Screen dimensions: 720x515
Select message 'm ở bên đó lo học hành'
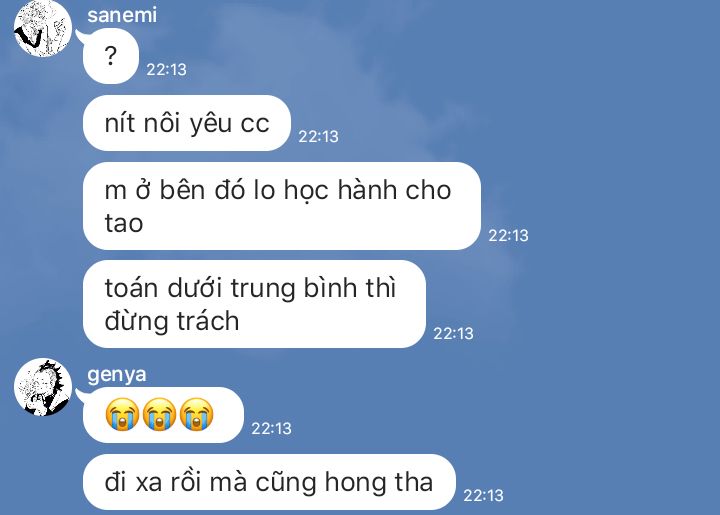282,206
